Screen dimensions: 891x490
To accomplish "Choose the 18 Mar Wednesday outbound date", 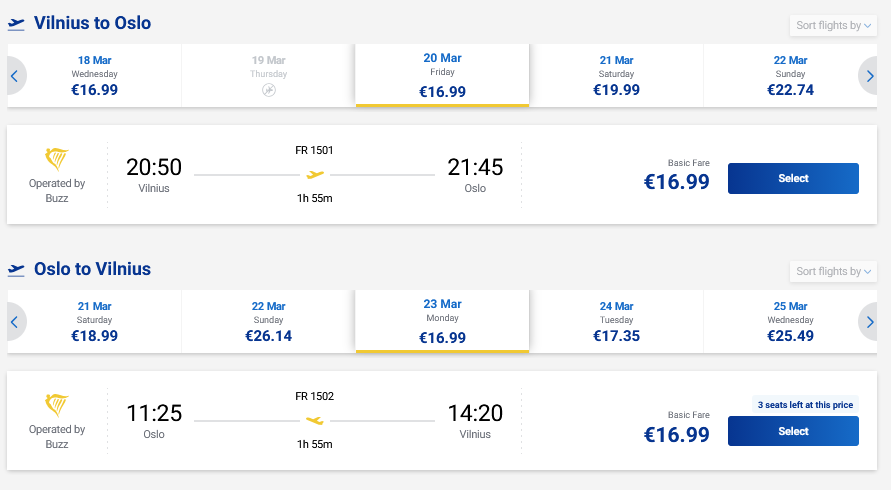I will pyautogui.click(x=95, y=75).
